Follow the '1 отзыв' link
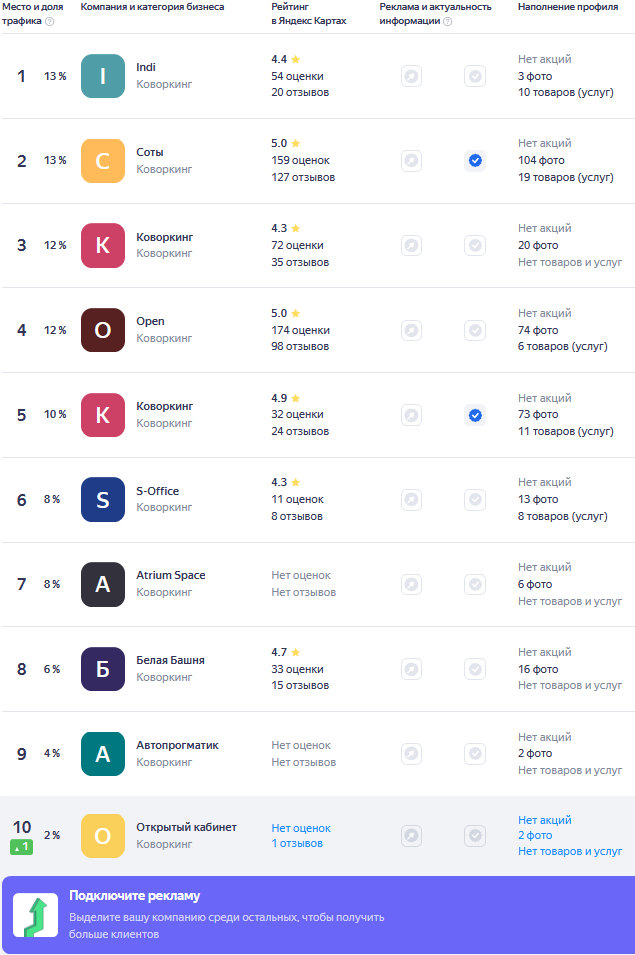The width and height of the screenshot is (635, 955). pyautogui.click(x=297, y=843)
